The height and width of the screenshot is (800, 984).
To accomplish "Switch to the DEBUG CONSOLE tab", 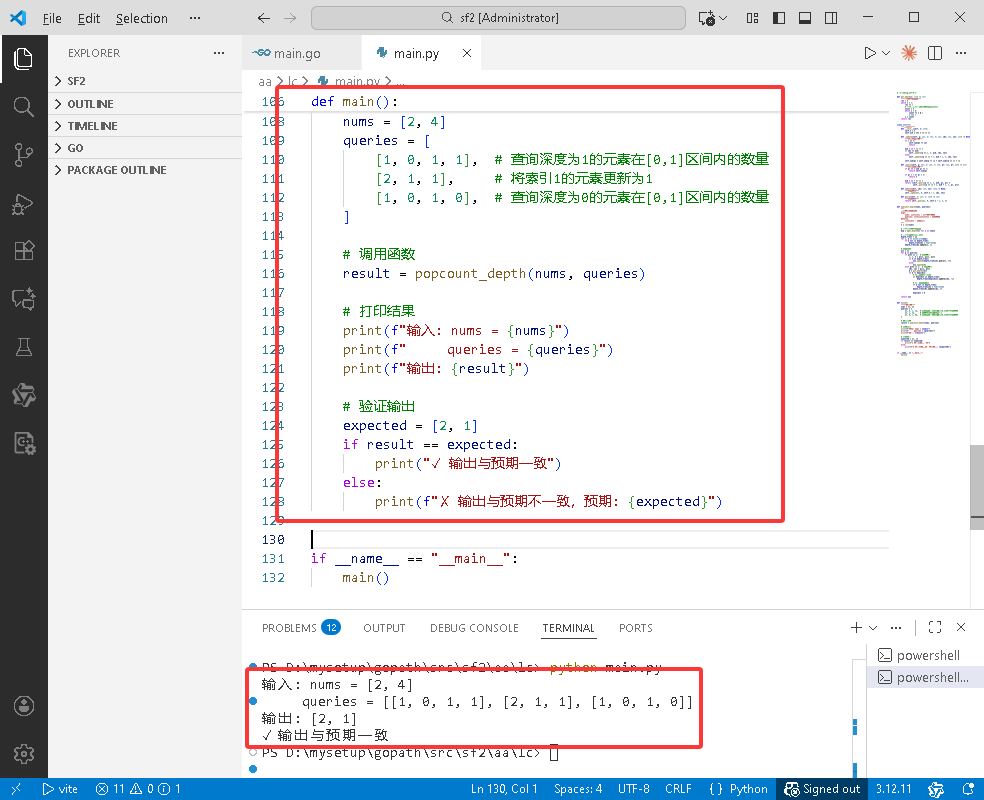I will tap(474, 627).
